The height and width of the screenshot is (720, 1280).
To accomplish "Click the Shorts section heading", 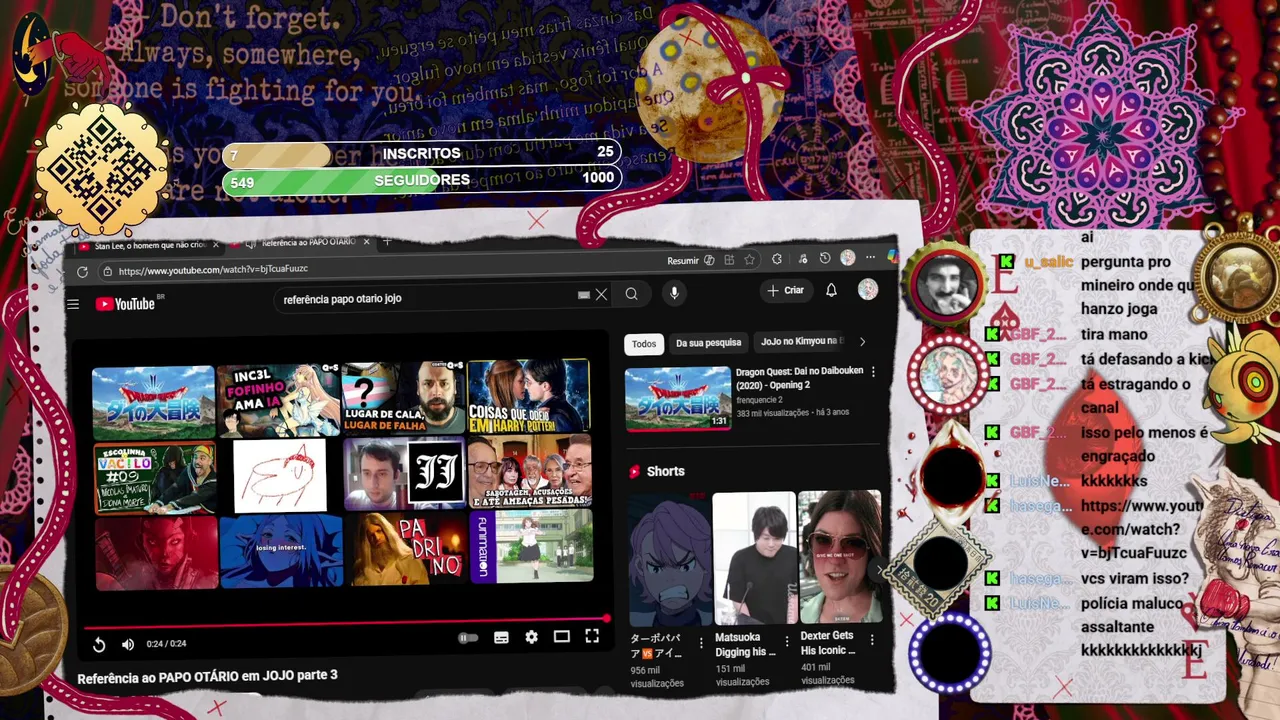I will click(x=665, y=471).
